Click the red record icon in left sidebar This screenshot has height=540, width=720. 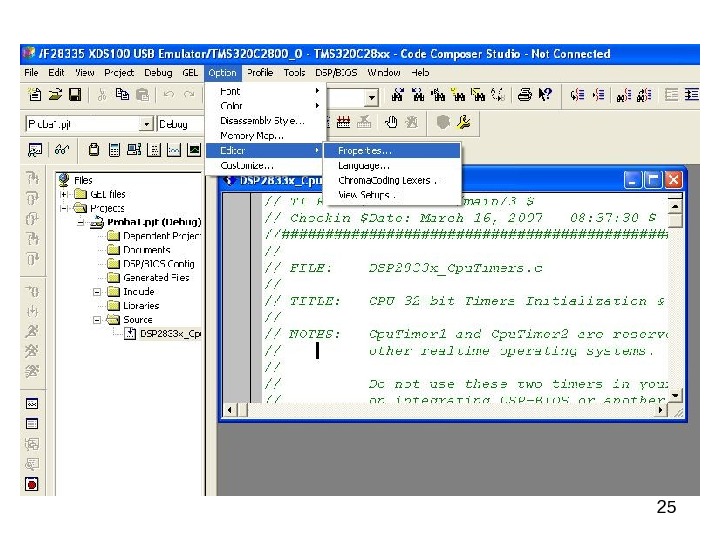[32, 484]
